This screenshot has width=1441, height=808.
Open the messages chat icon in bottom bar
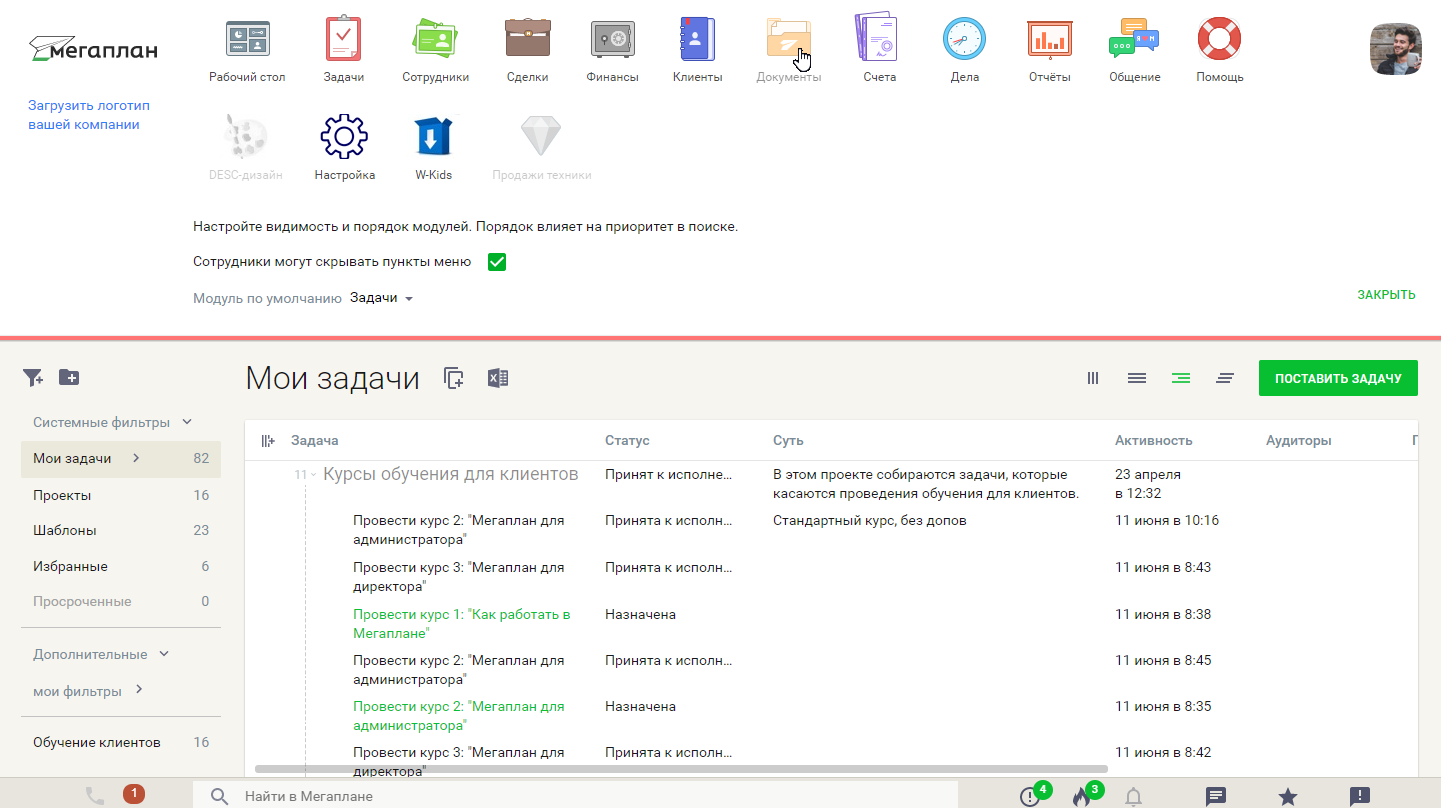pyautogui.click(x=1216, y=797)
